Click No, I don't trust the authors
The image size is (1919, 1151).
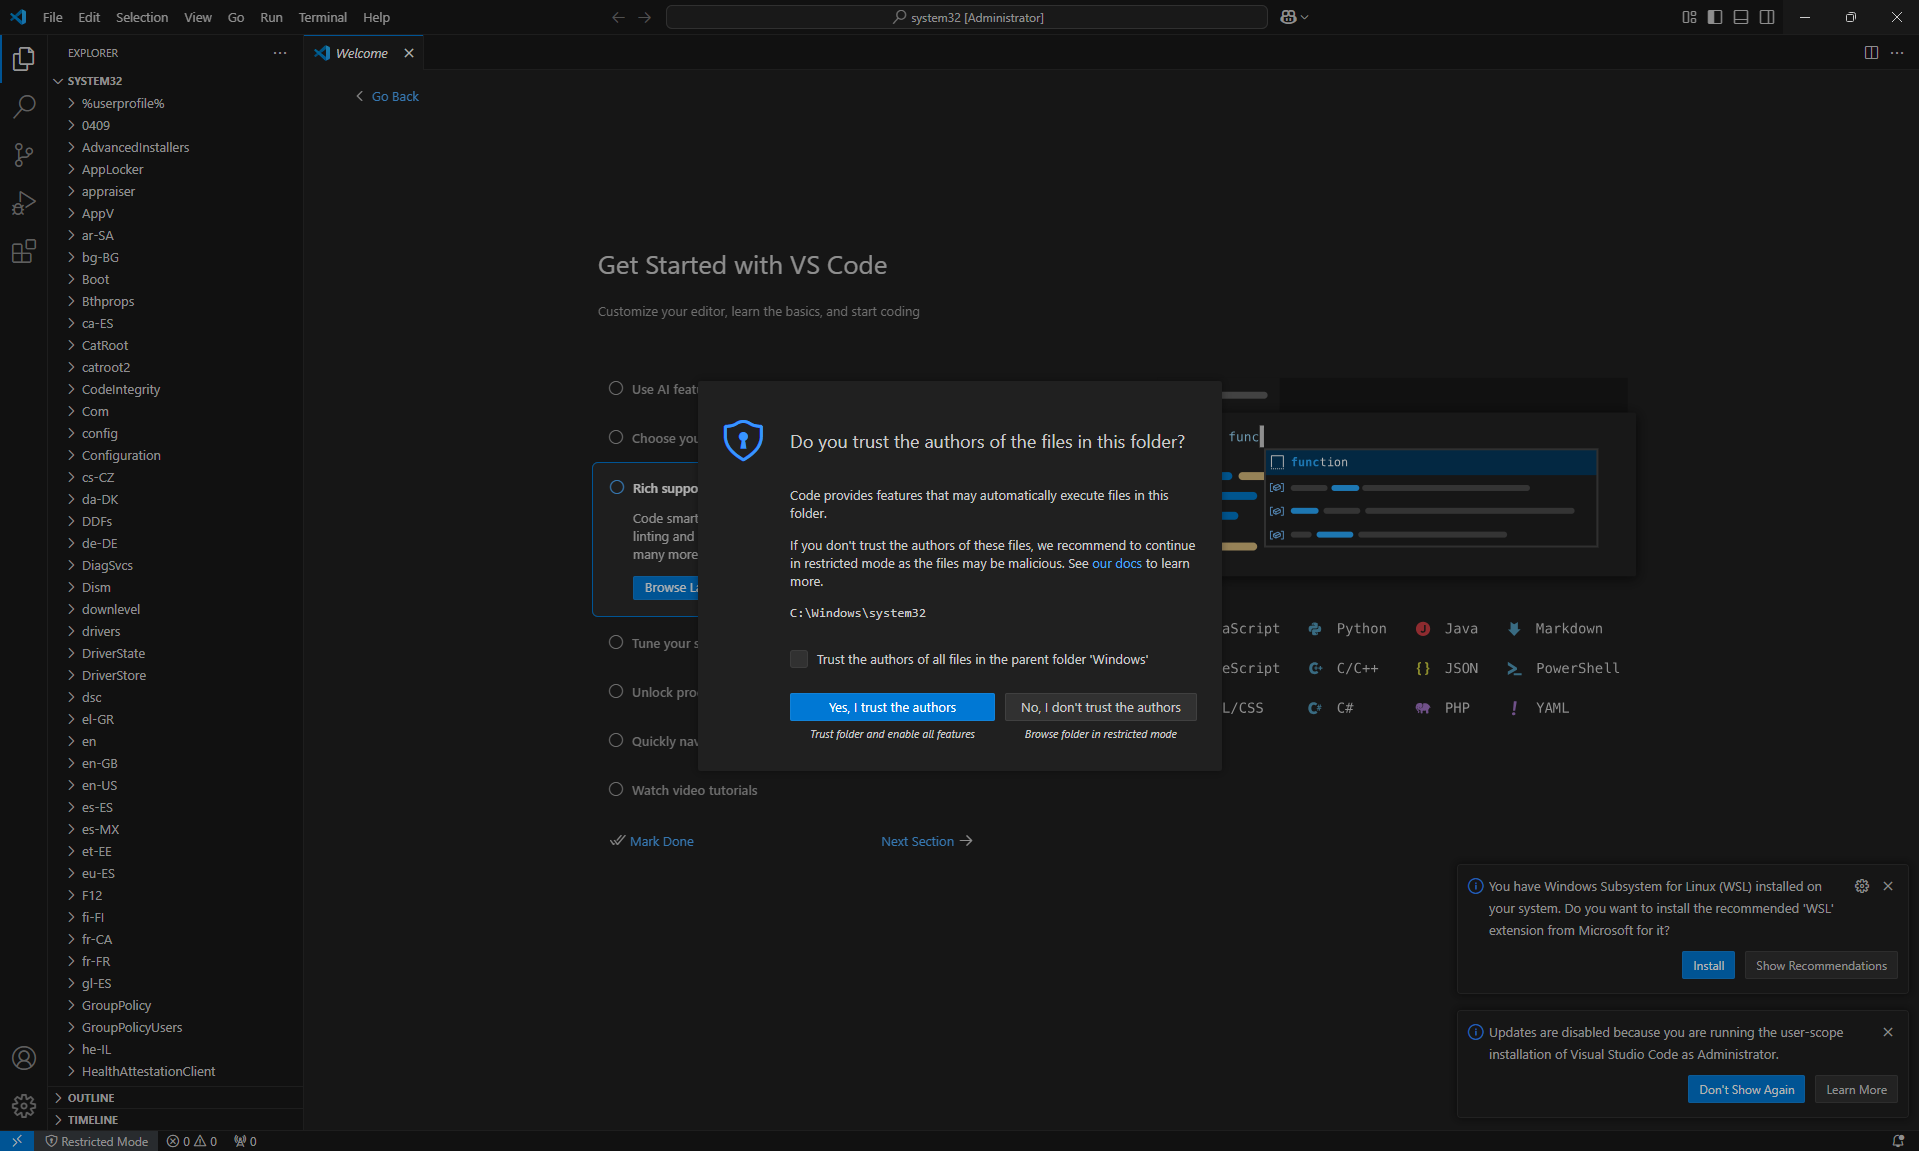coord(1100,707)
